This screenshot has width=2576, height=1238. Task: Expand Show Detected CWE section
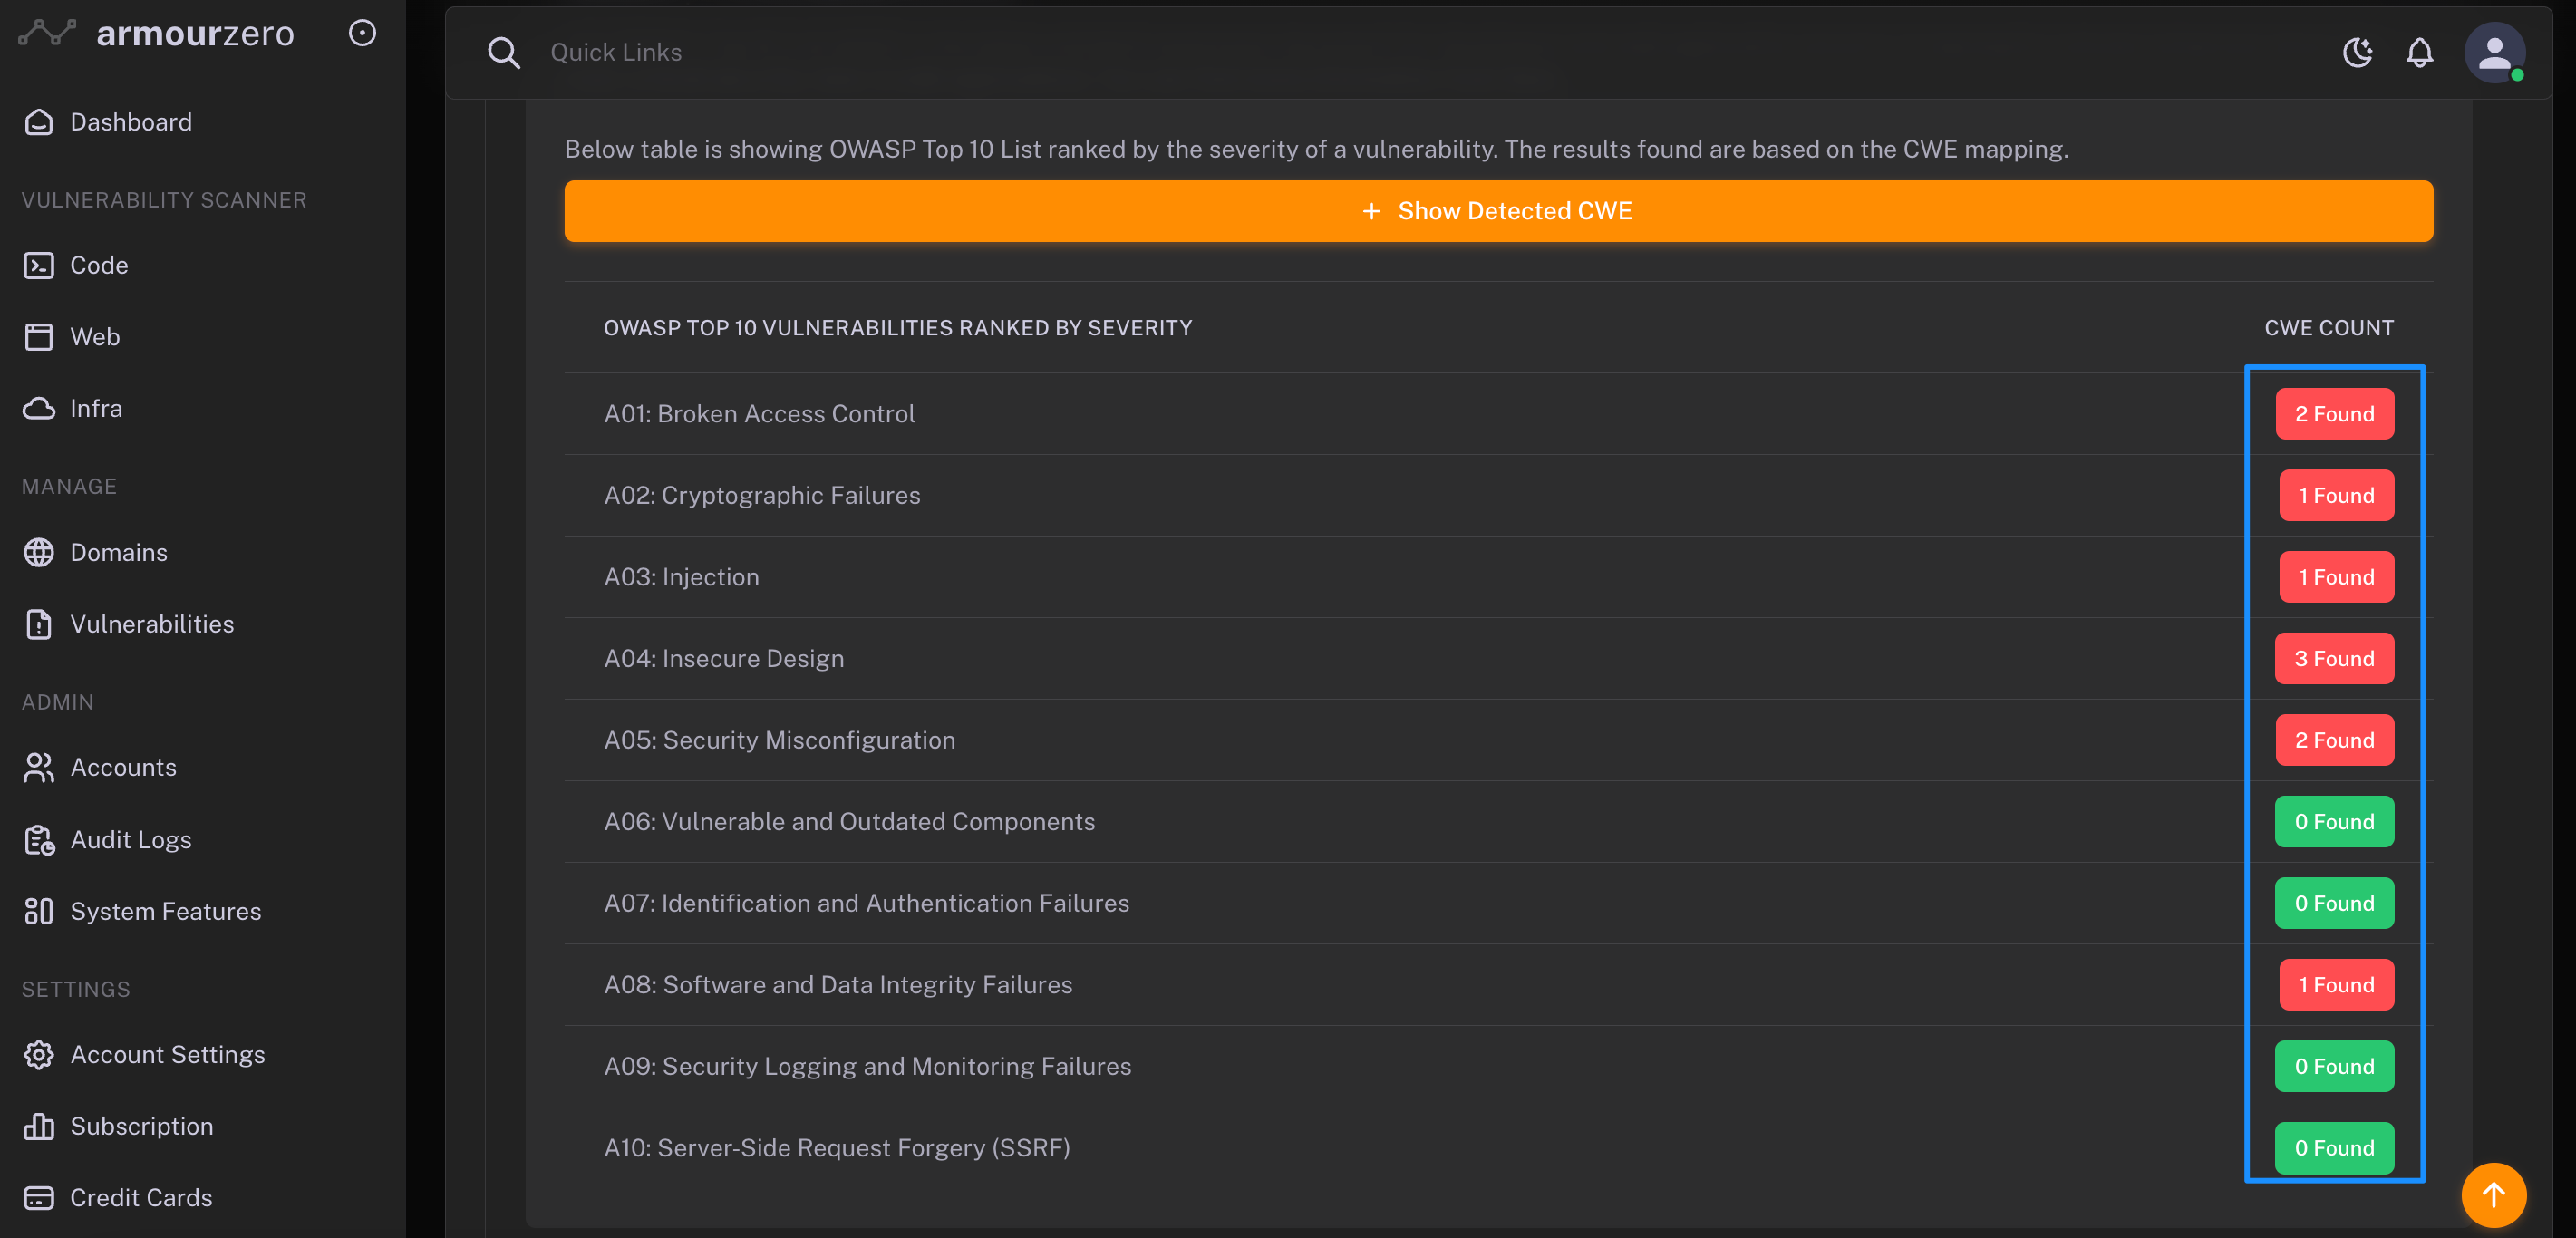pyautogui.click(x=1498, y=211)
